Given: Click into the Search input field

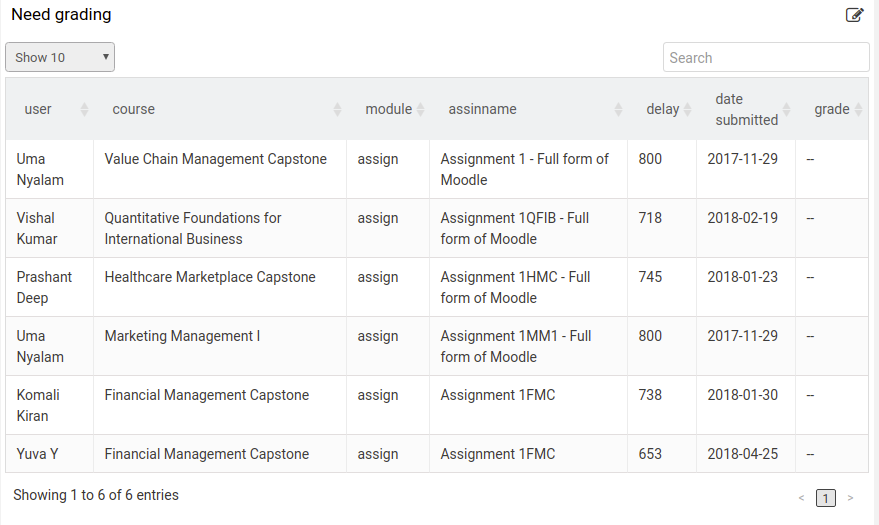Looking at the screenshot, I should tap(766, 57).
